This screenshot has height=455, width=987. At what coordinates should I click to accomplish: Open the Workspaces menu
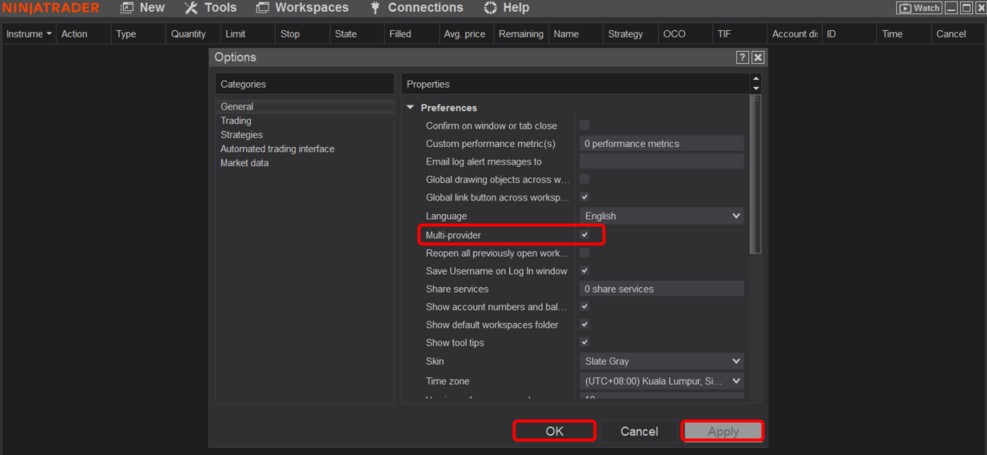pos(302,8)
